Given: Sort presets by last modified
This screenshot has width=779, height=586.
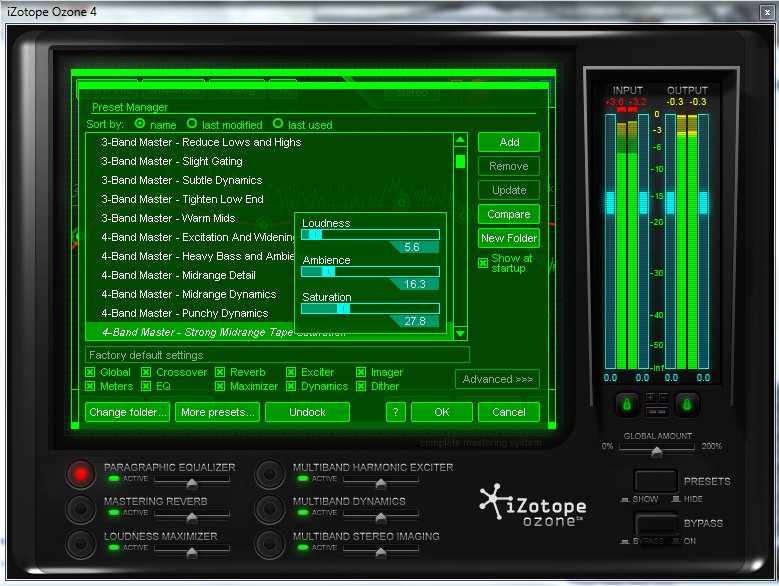Looking at the screenshot, I should (192, 123).
